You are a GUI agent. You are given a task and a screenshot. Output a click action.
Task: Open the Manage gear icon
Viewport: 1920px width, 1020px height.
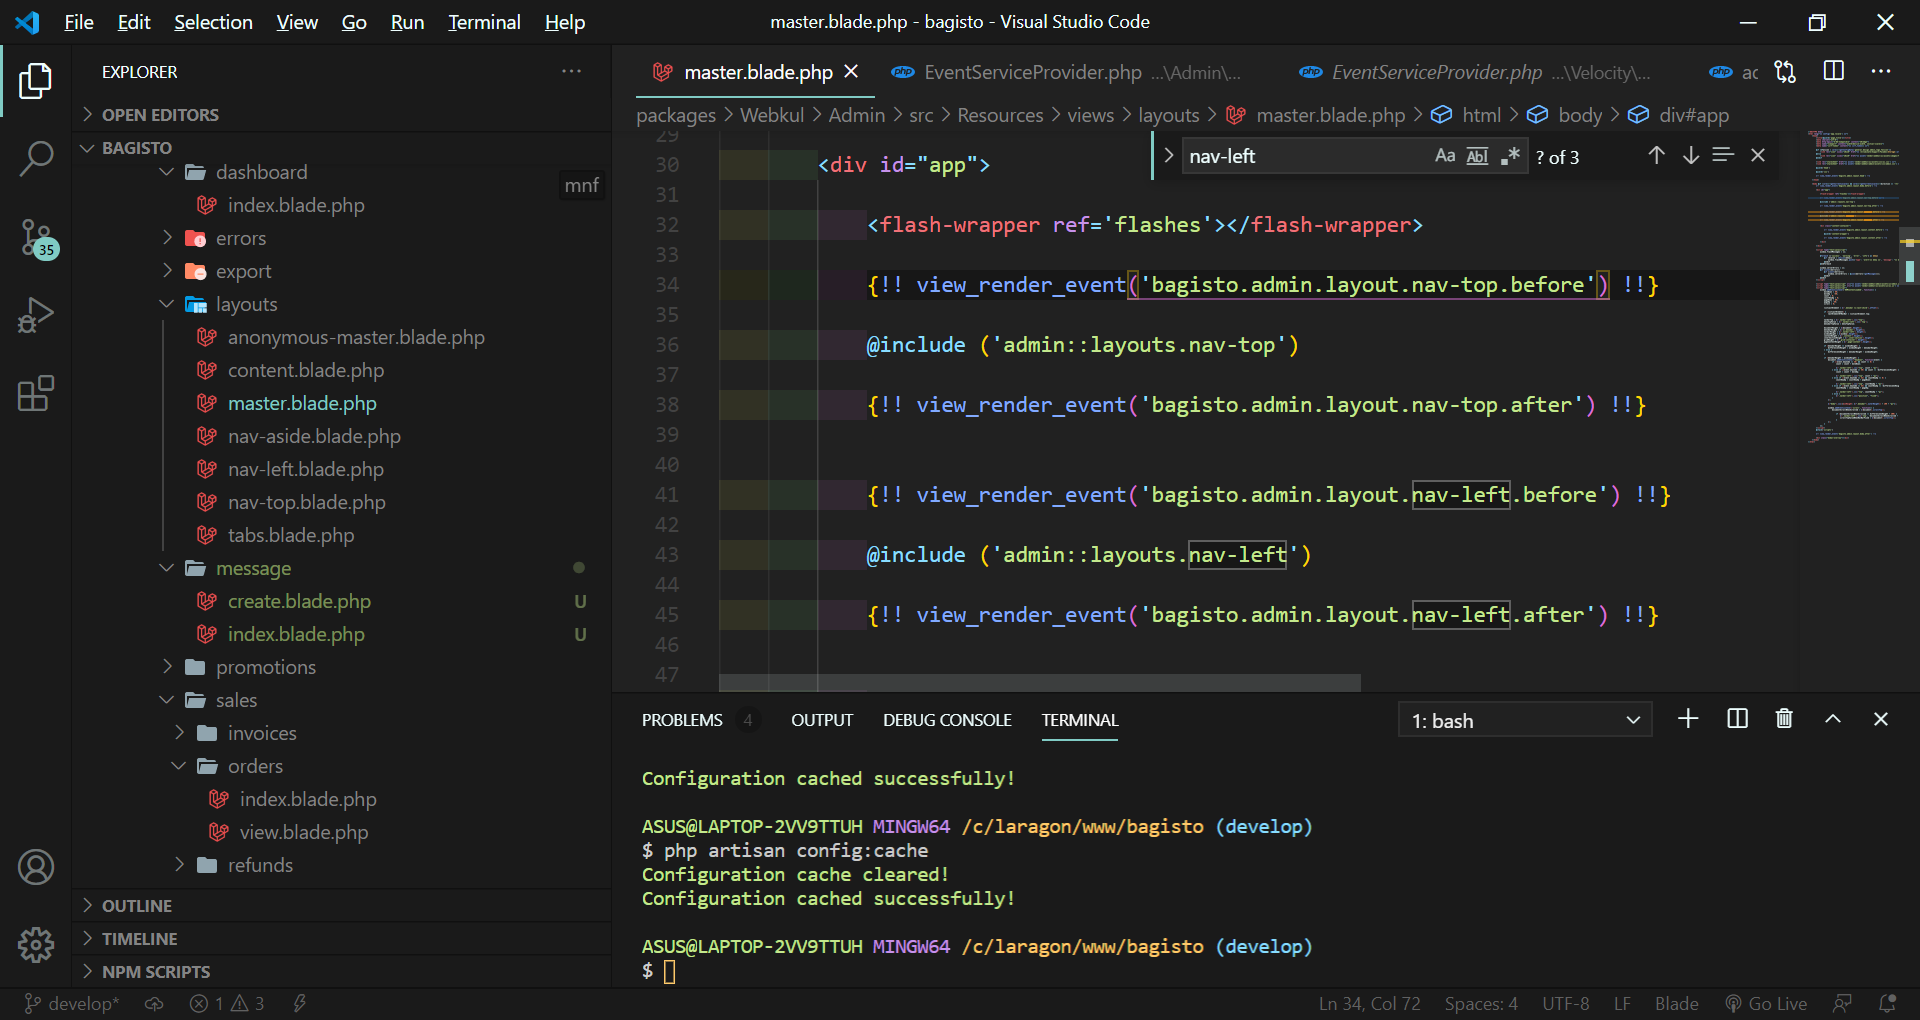pyautogui.click(x=36, y=944)
